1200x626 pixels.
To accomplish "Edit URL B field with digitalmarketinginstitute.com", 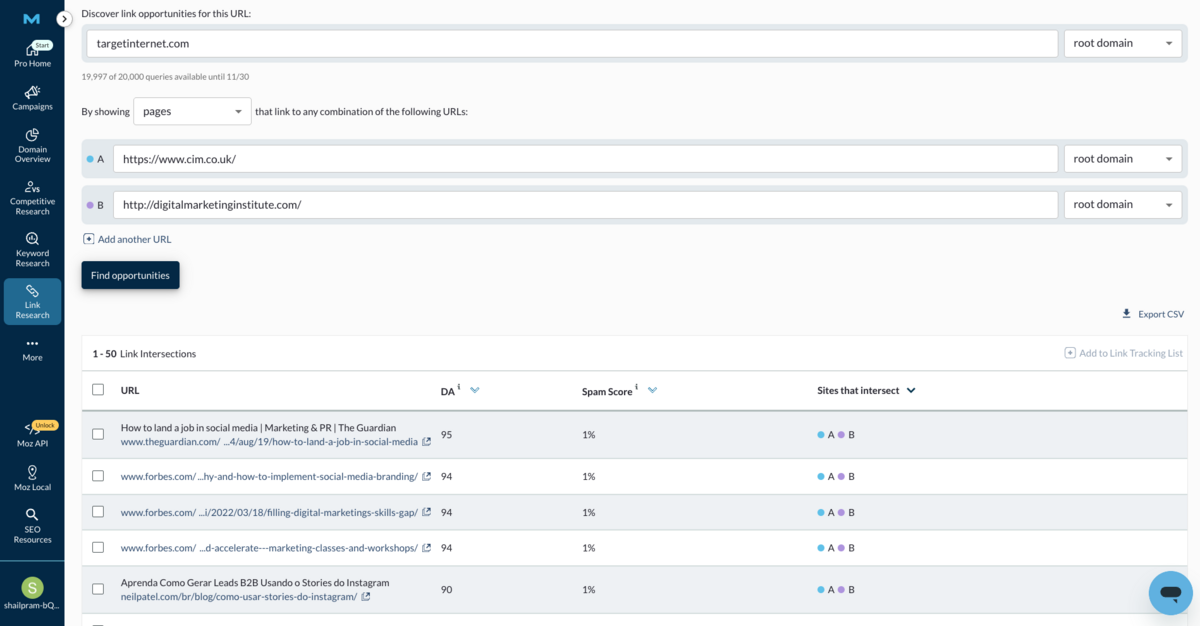I will (x=585, y=205).
